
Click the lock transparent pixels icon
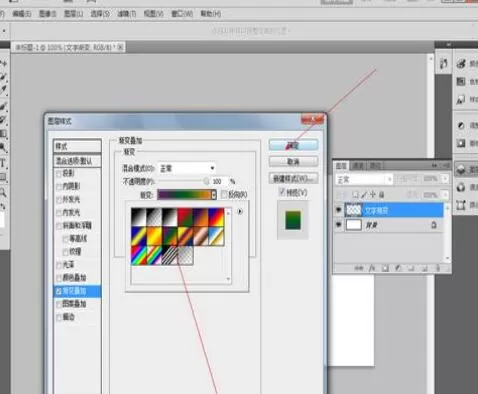(356, 194)
